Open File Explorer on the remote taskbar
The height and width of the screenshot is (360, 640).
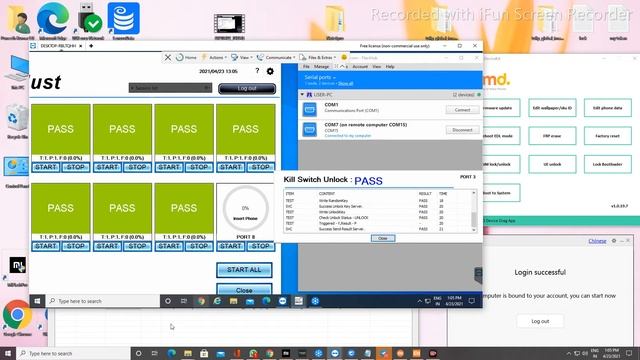233,301
